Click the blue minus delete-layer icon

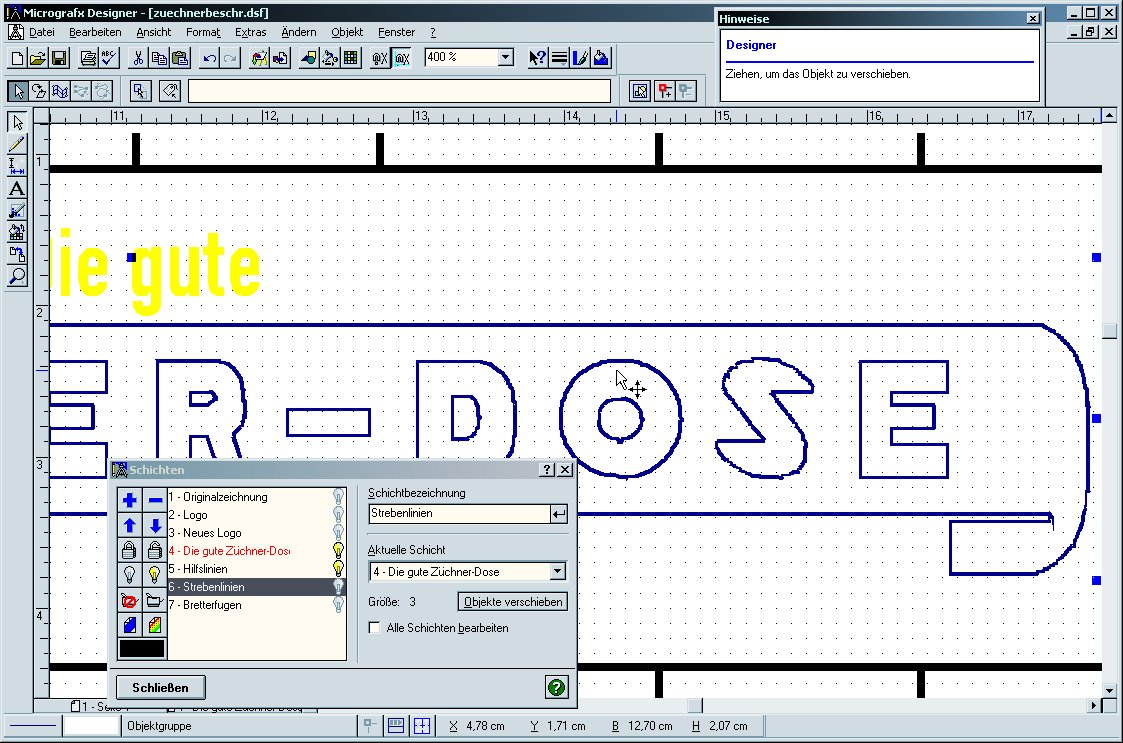point(155,500)
